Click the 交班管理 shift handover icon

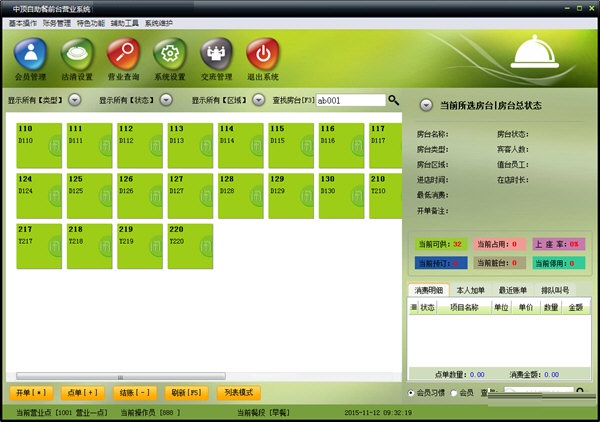pyautogui.click(x=216, y=57)
